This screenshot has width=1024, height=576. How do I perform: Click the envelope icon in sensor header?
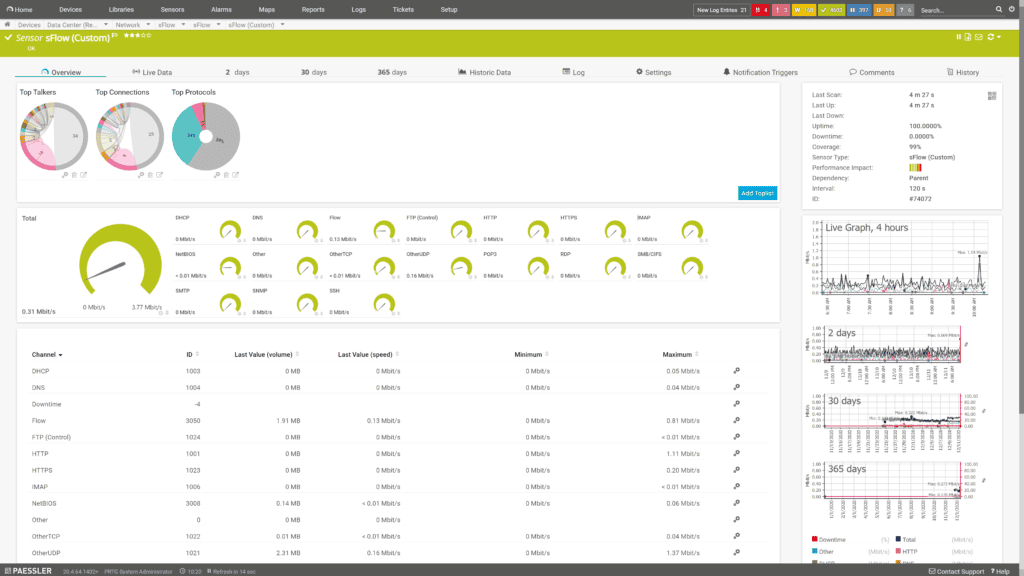pos(978,37)
